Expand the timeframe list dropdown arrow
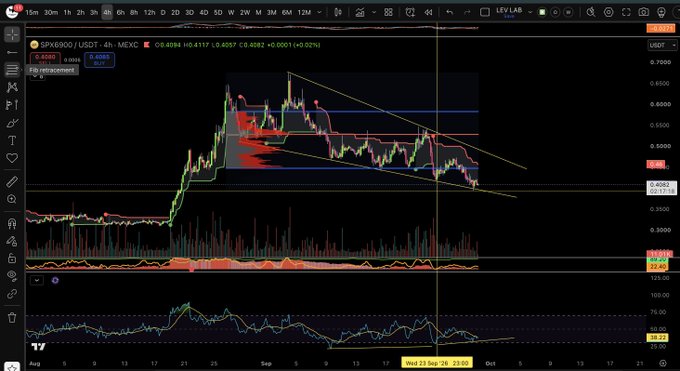This screenshot has height=371, width=680. point(320,12)
